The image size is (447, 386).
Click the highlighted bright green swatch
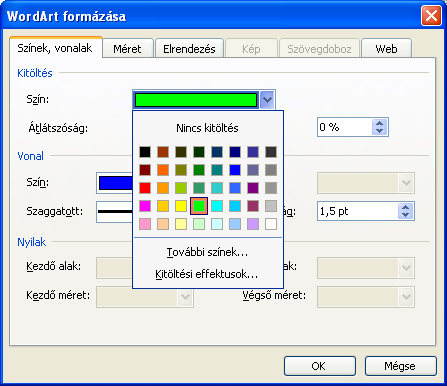pyautogui.click(x=199, y=206)
